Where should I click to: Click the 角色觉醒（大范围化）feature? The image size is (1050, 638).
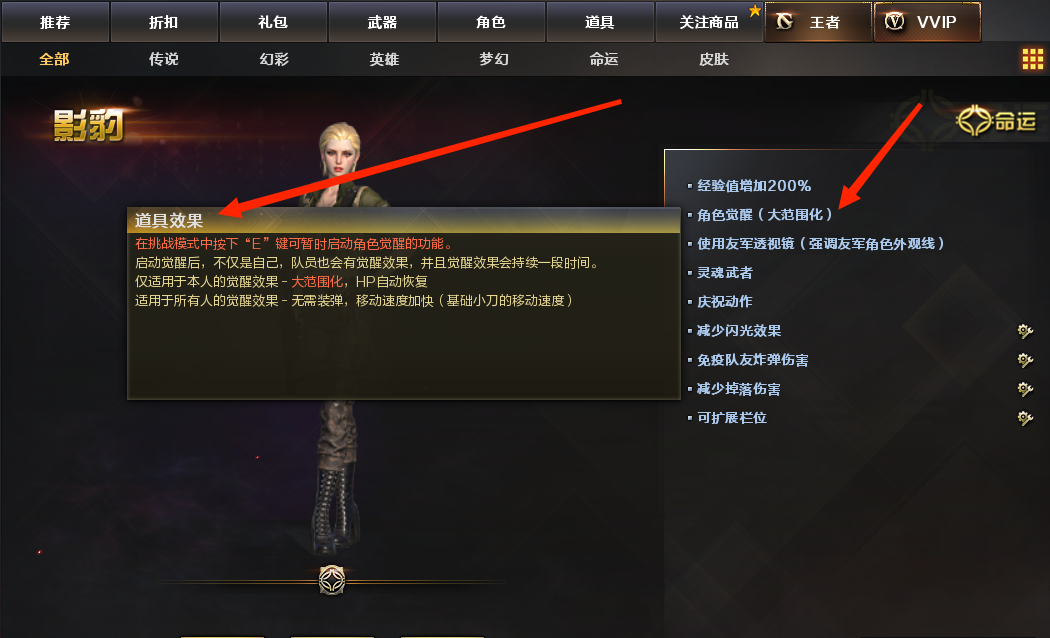[764, 215]
